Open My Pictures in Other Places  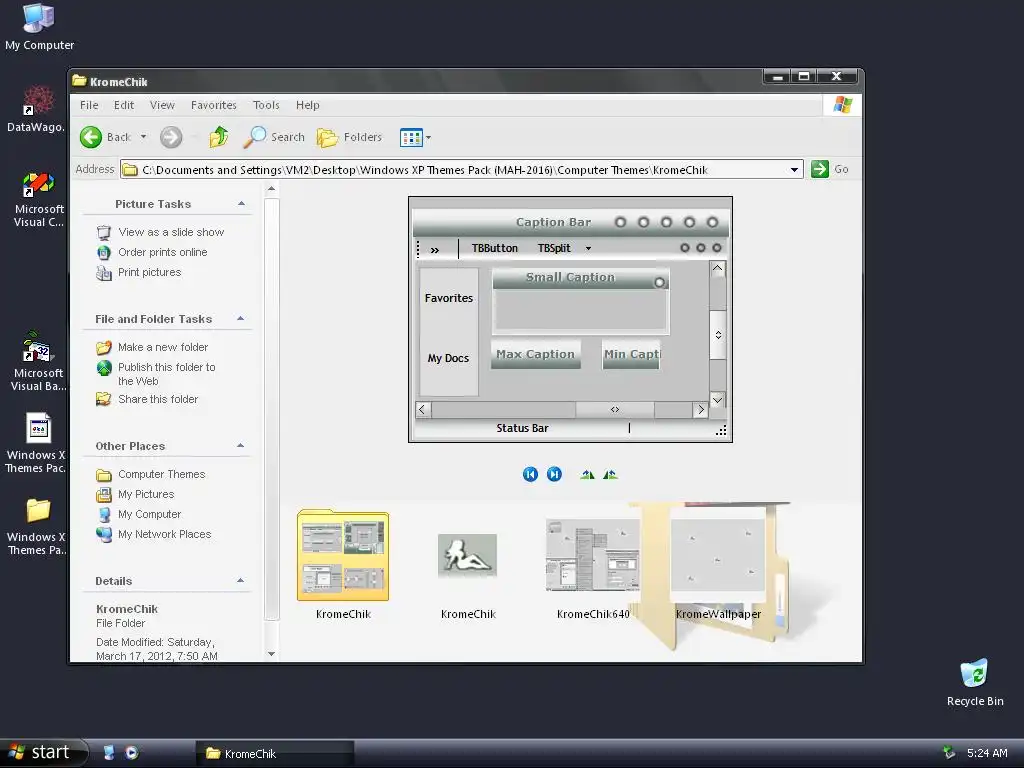[146, 494]
